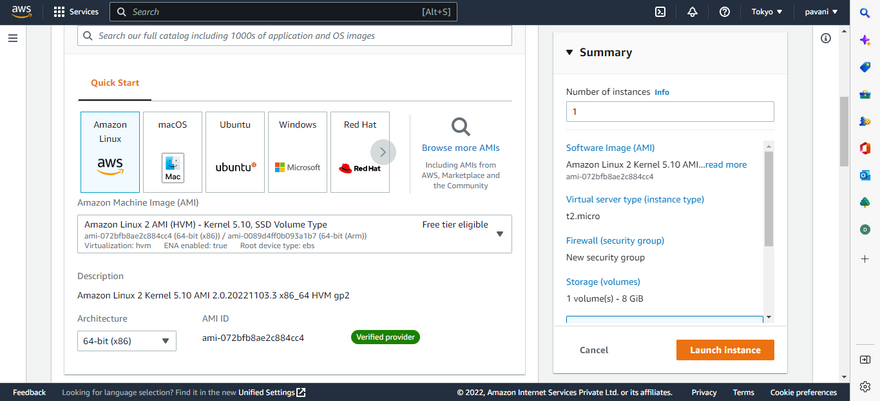Viewport: 880px width, 401px height.
Task: Click the AWS logo home icon
Action: 22,12
